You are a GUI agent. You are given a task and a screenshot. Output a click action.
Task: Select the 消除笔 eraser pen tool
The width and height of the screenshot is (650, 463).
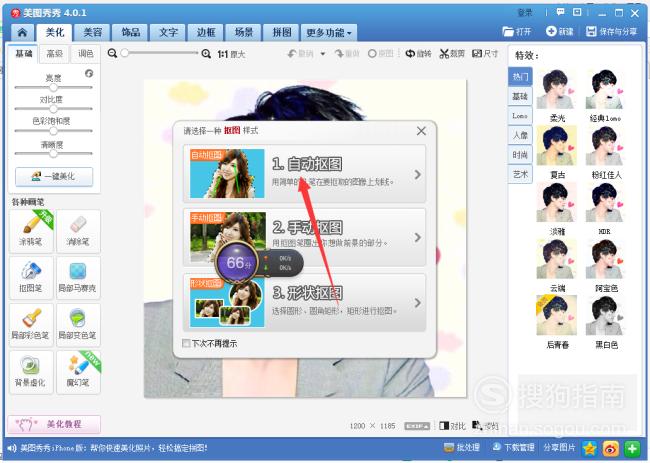point(78,231)
